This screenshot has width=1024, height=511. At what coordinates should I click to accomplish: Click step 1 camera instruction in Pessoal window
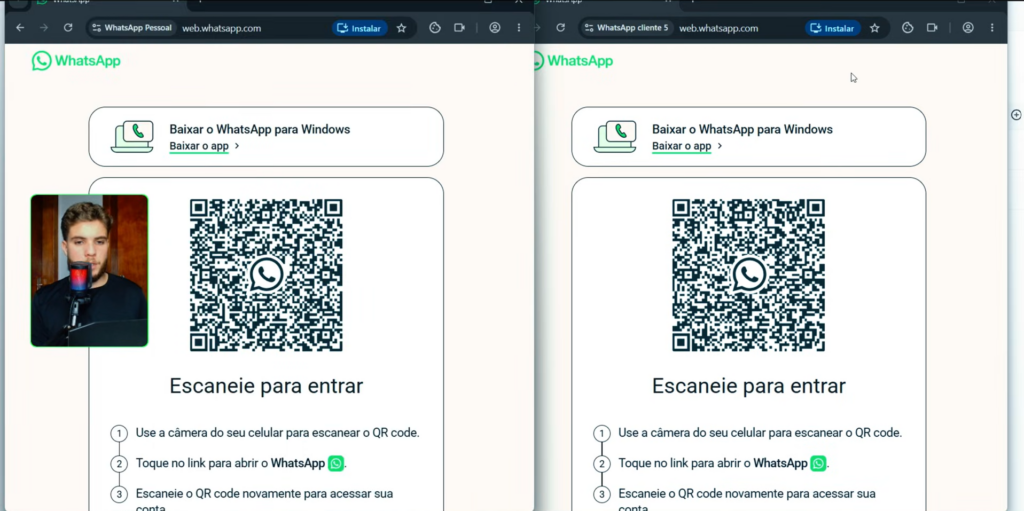pyautogui.click(x=278, y=433)
